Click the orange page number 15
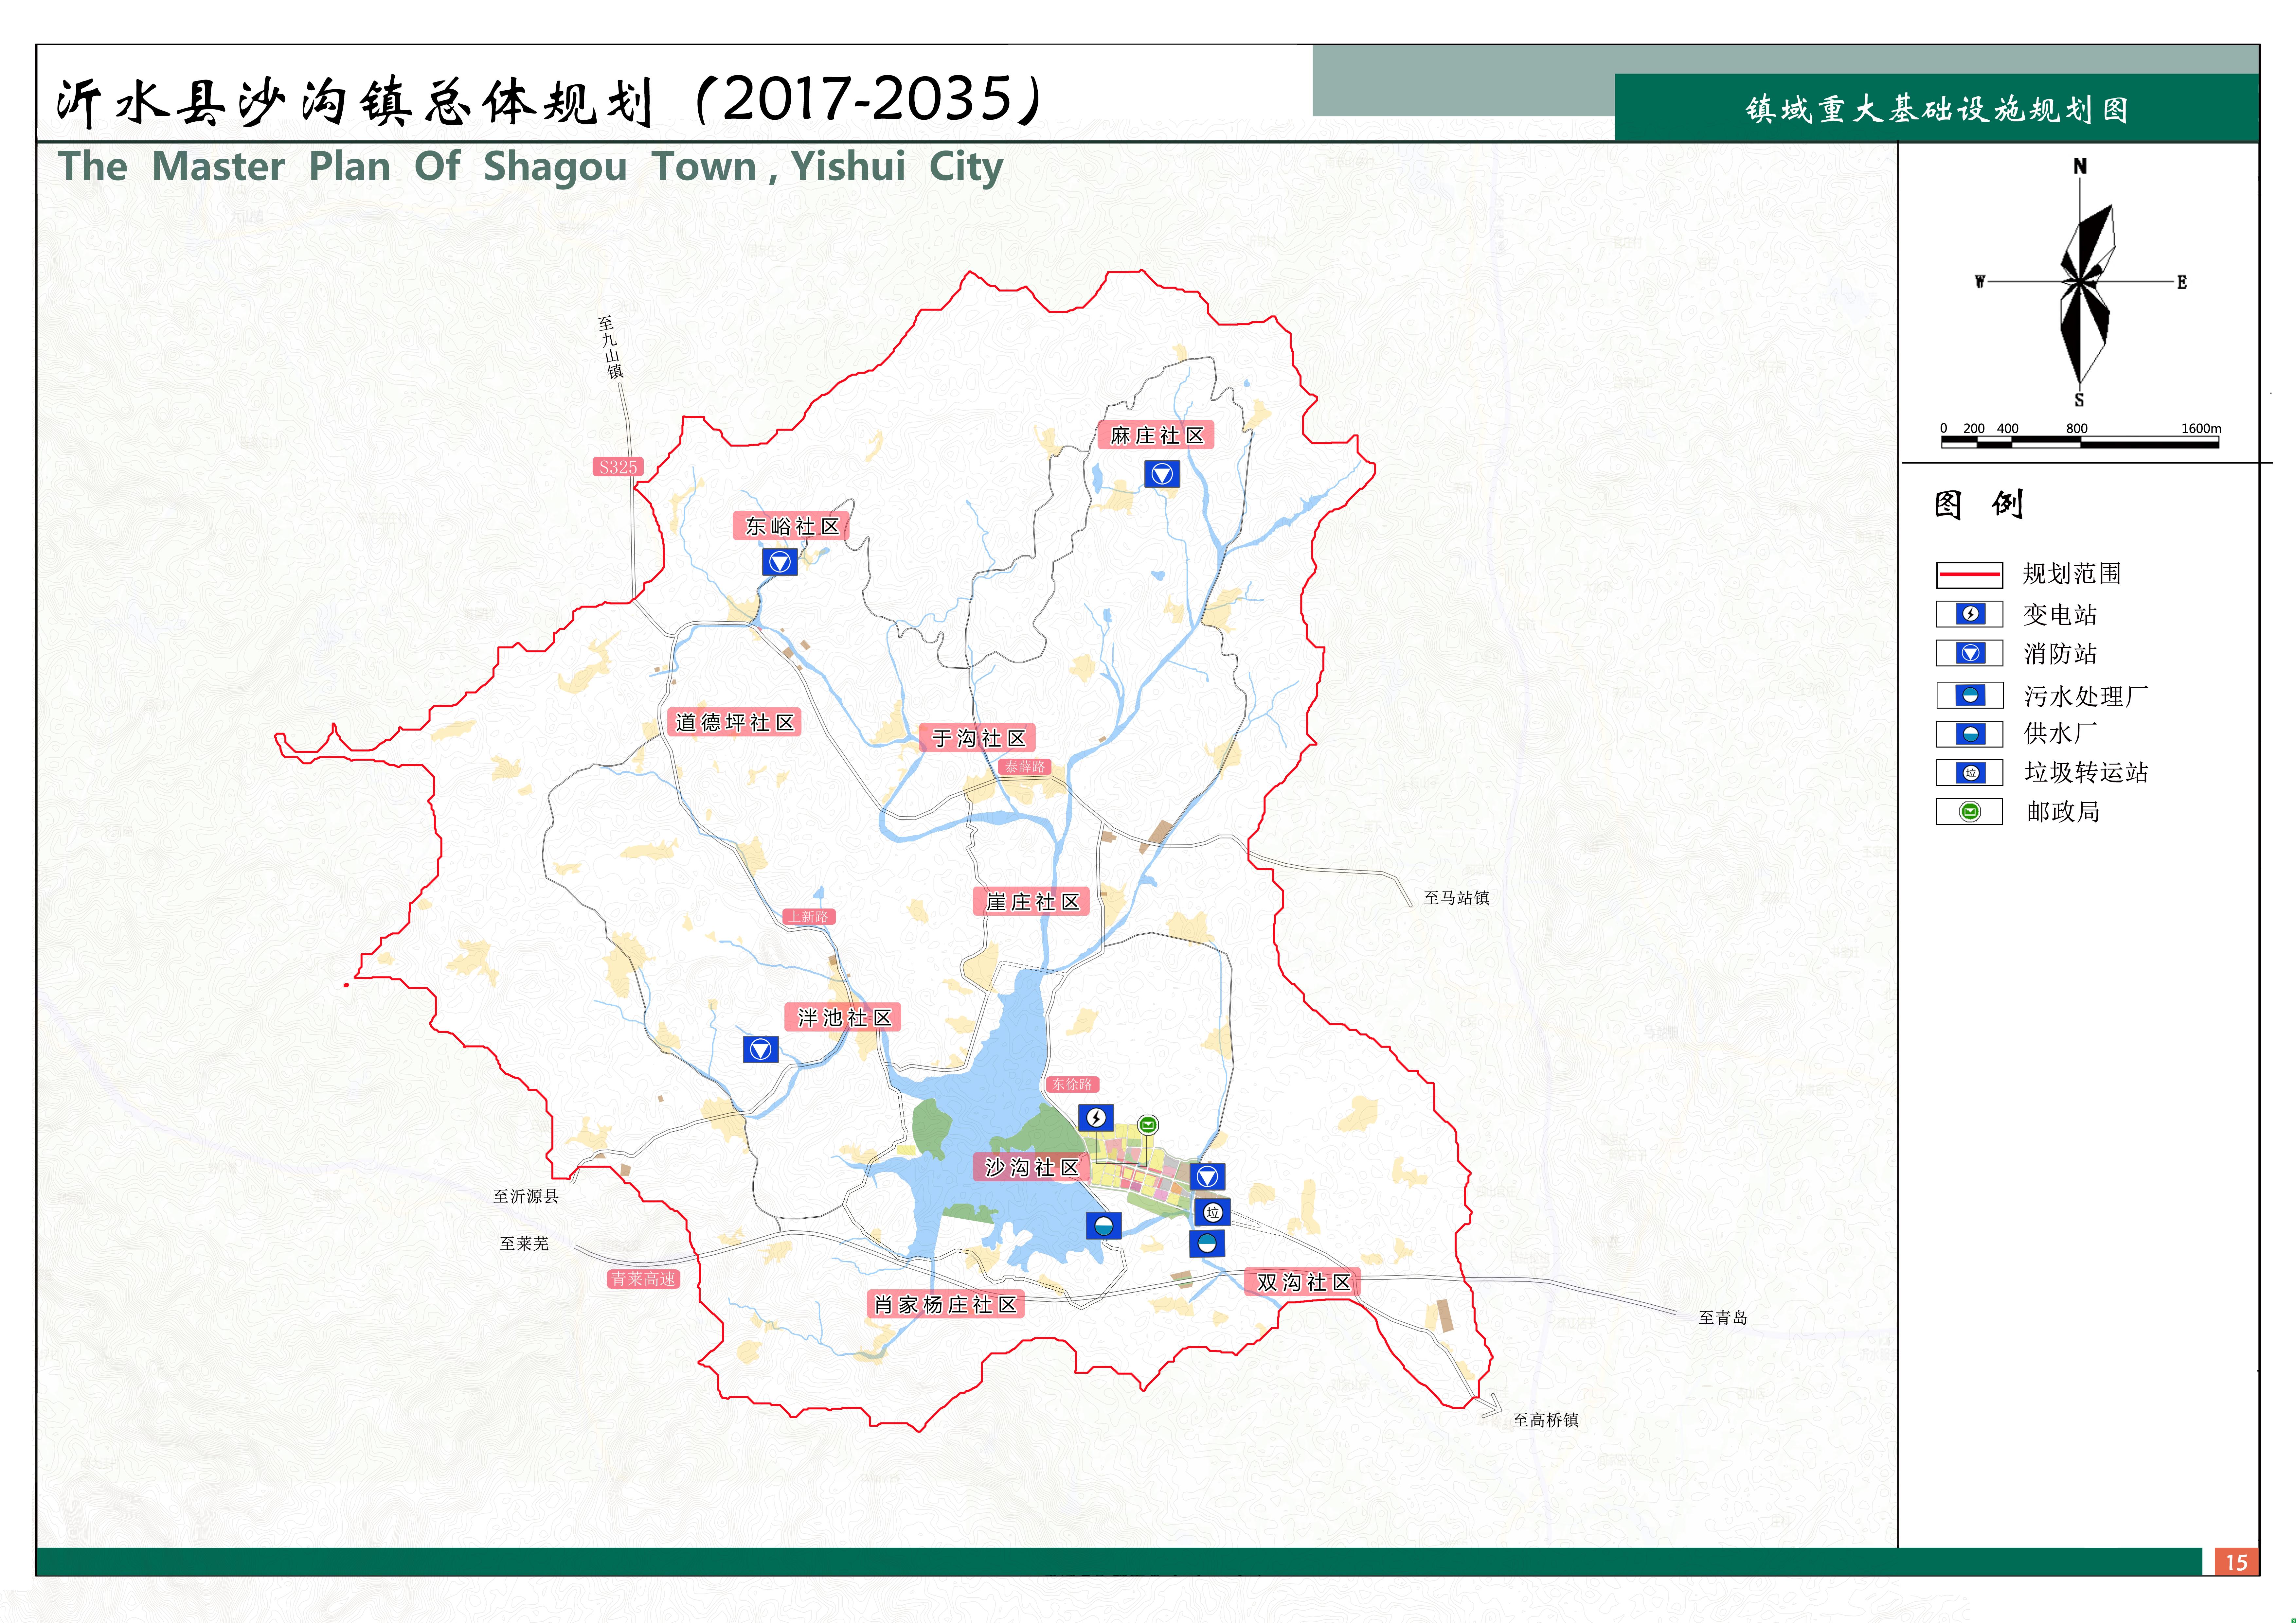Viewport: 2296px width, 1623px height. (2237, 1562)
